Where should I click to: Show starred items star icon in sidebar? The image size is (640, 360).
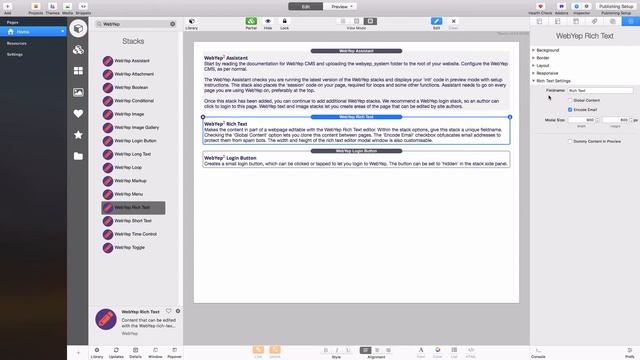[78, 135]
